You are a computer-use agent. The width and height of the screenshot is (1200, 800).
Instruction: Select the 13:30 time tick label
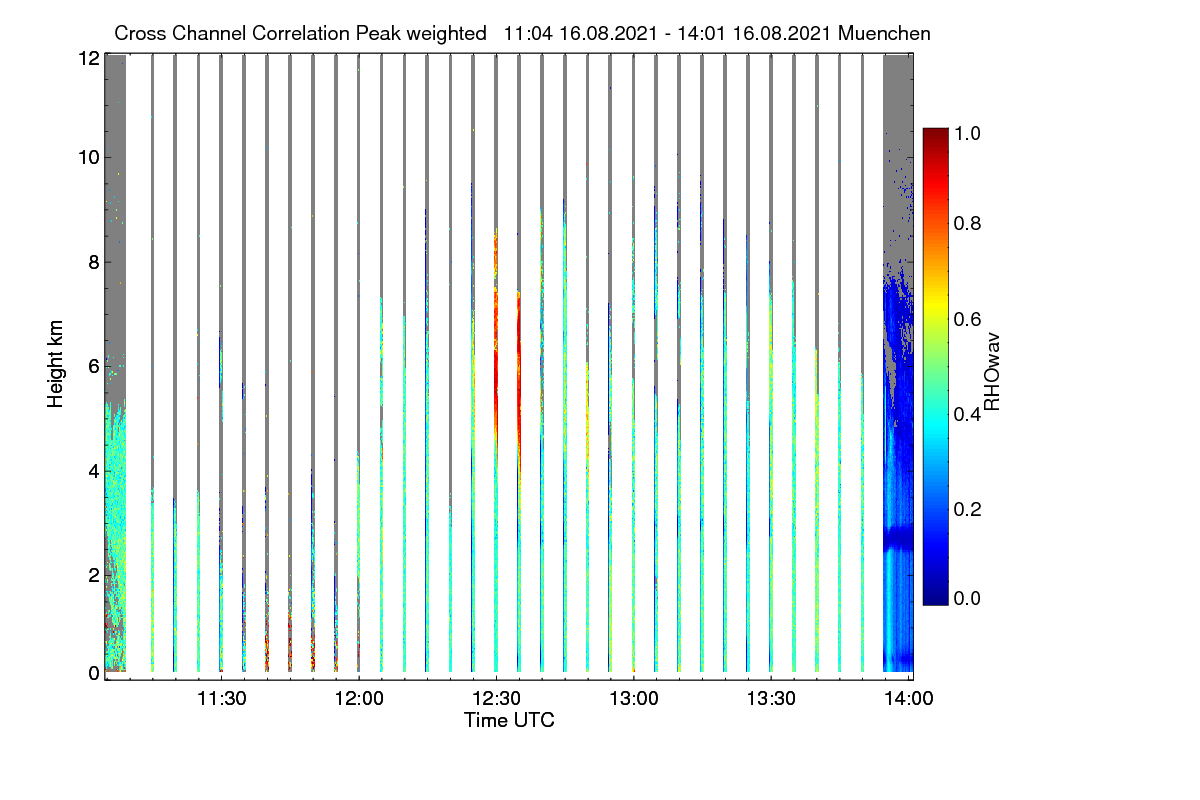[770, 698]
